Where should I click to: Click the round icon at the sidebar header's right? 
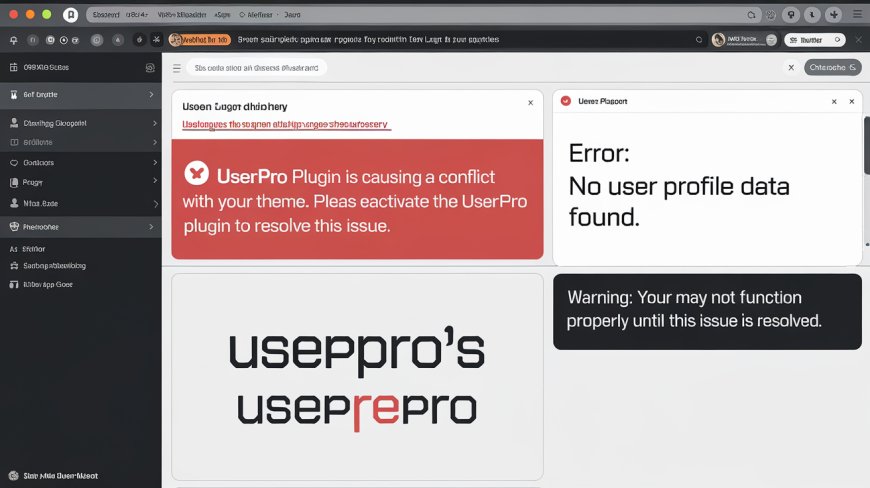150,68
